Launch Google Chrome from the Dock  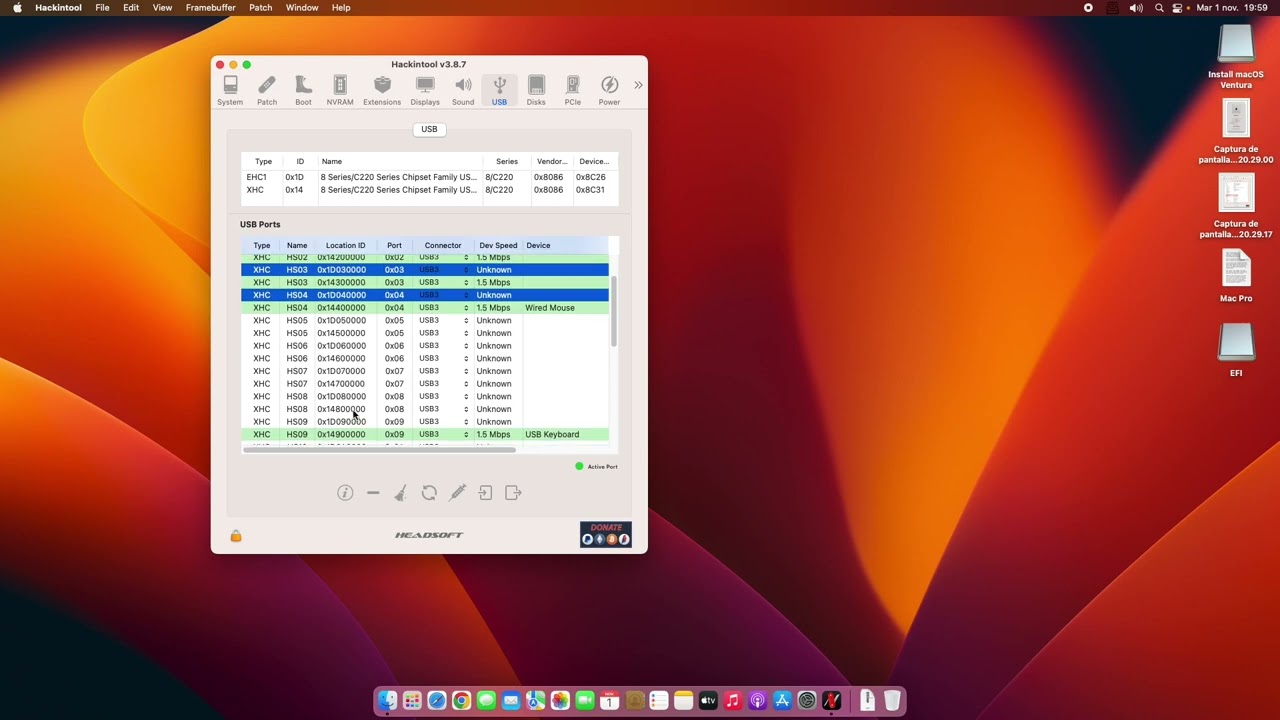[x=461, y=701]
